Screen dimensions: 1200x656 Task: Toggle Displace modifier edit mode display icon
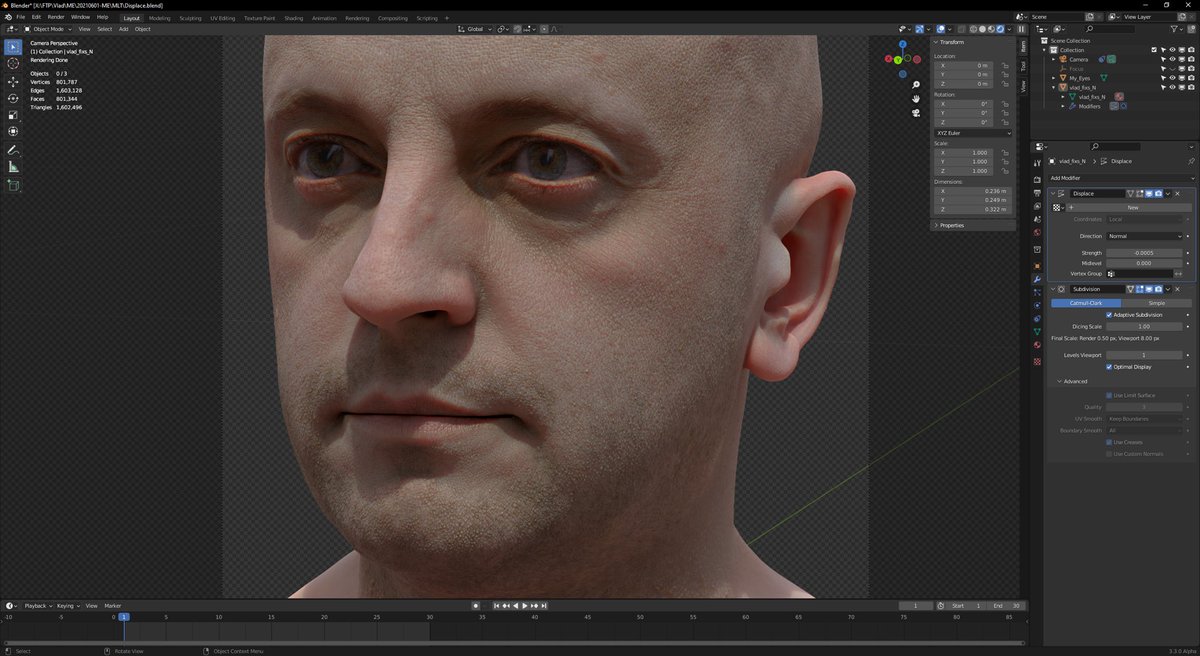click(x=1141, y=193)
